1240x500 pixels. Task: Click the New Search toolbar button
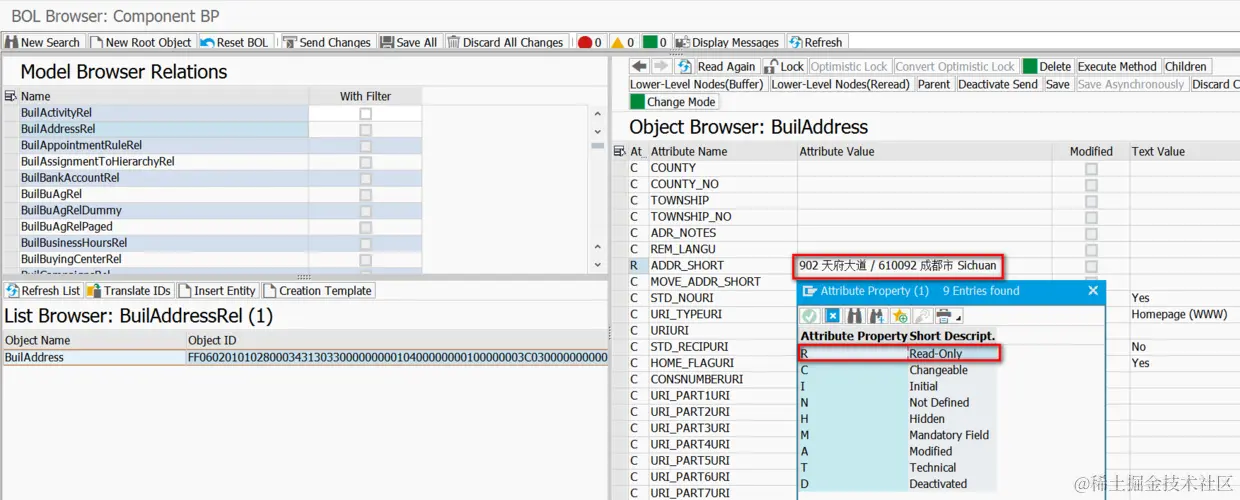click(x=43, y=42)
